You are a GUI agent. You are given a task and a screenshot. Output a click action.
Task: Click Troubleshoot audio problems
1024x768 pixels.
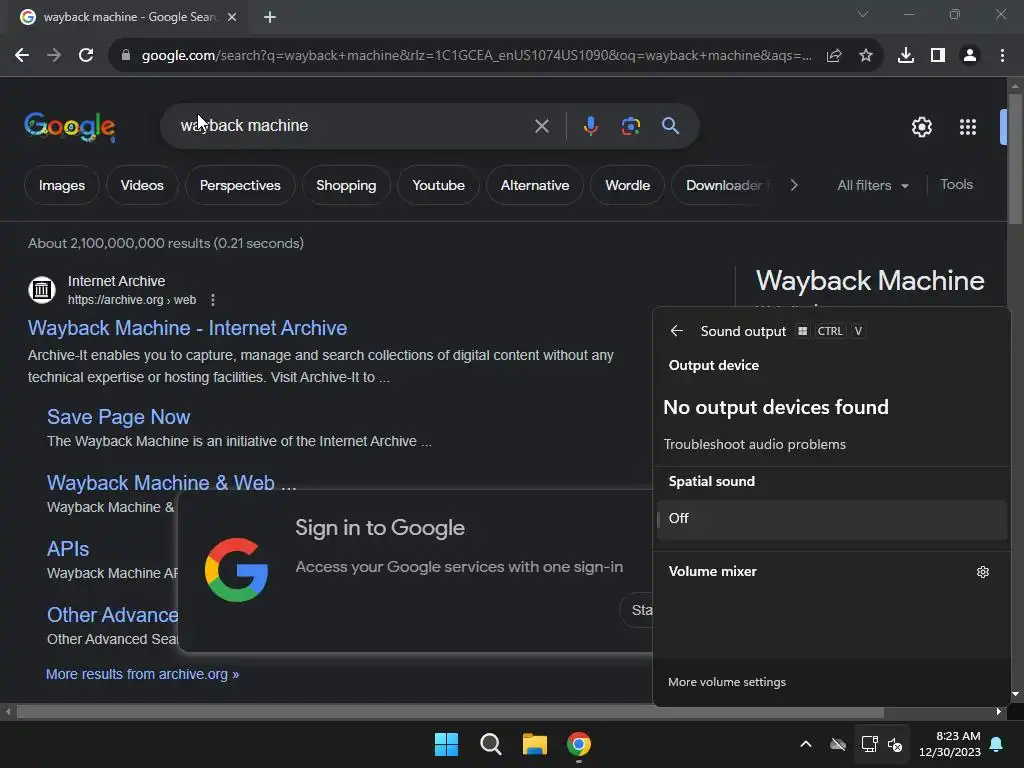pos(754,444)
